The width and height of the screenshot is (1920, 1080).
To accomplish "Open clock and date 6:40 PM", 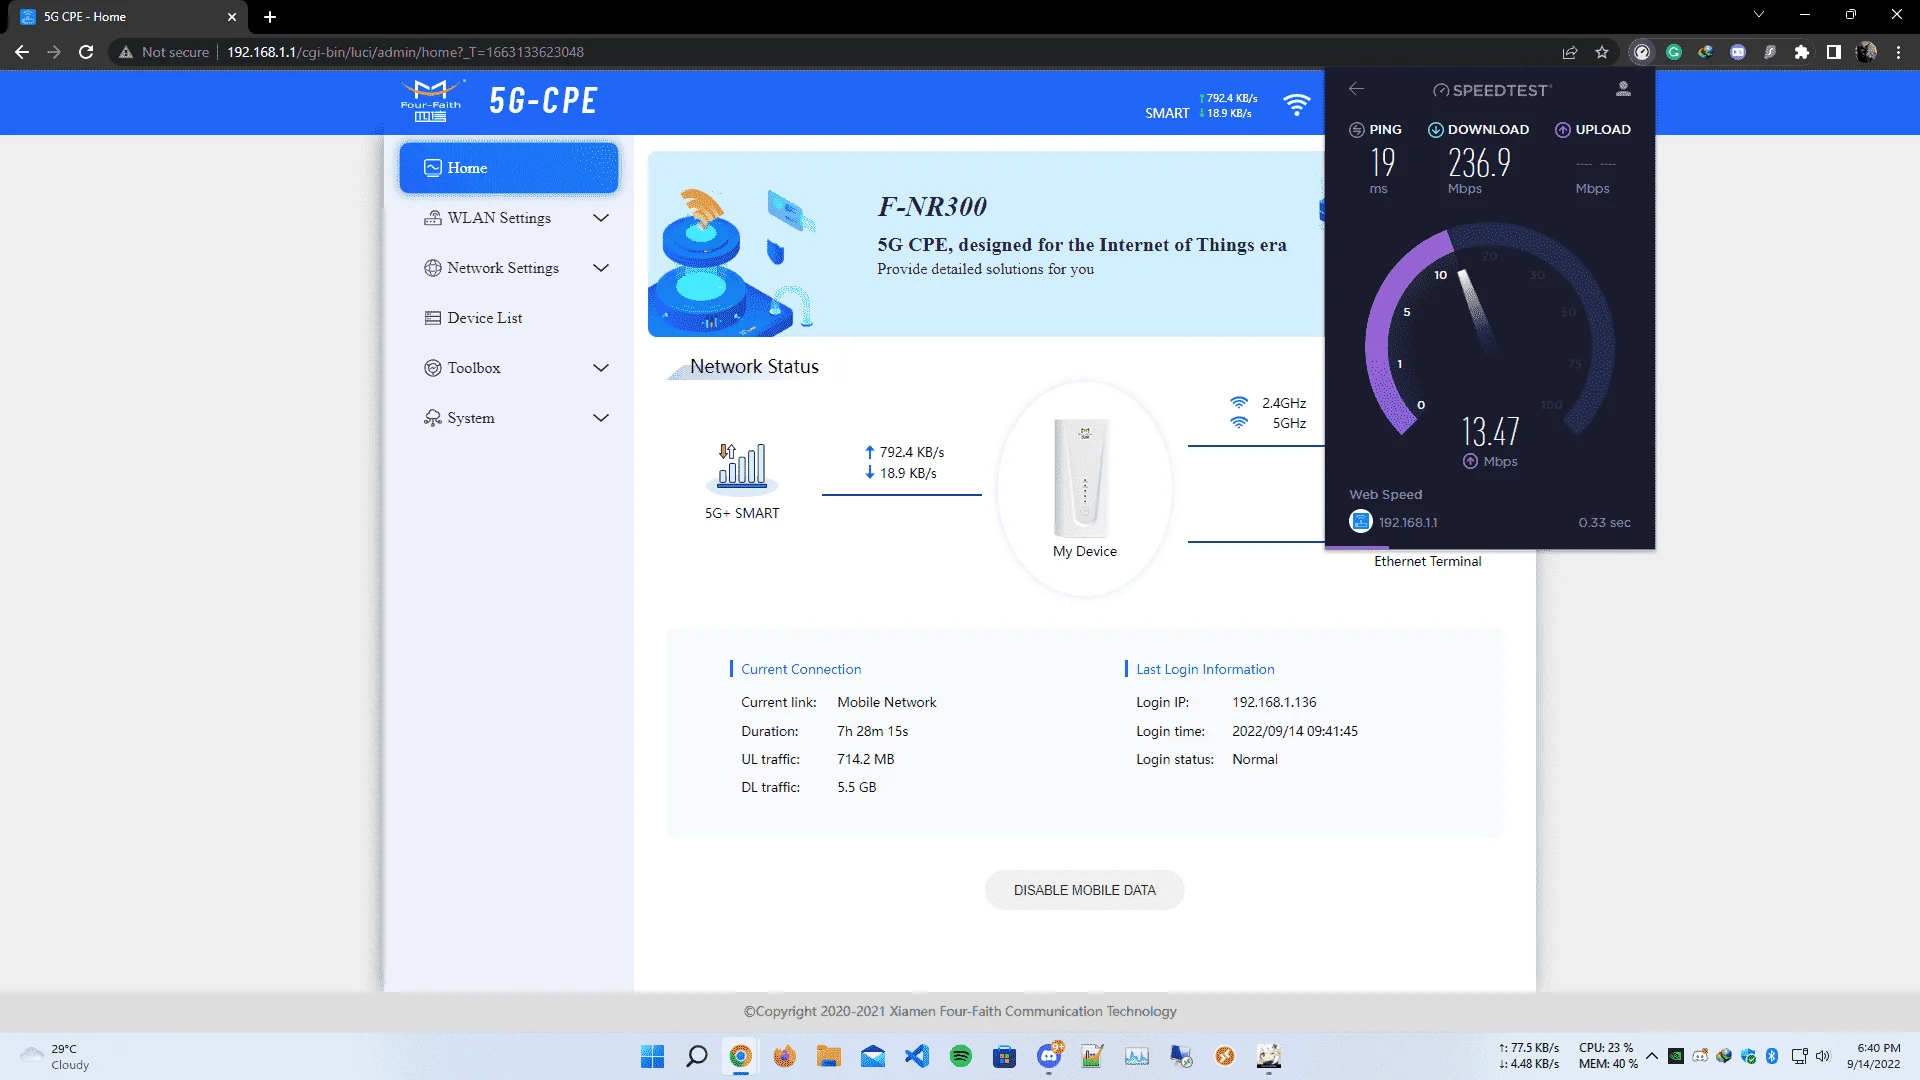I will (1874, 1056).
